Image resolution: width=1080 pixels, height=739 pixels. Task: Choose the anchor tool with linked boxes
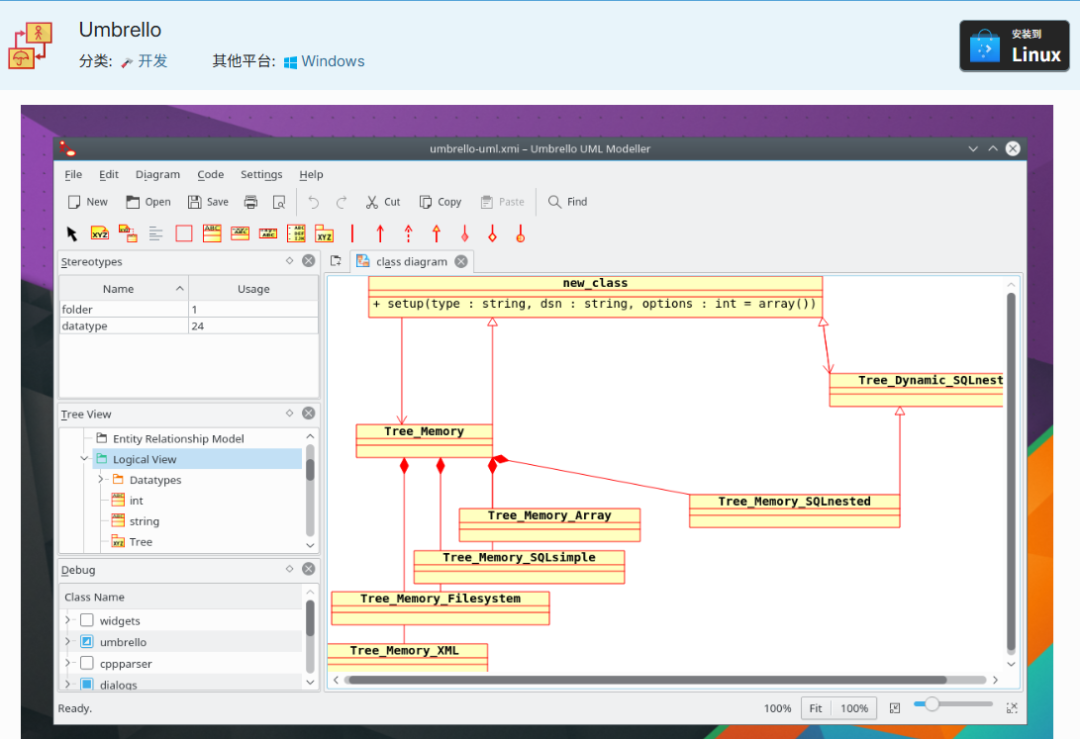point(128,234)
